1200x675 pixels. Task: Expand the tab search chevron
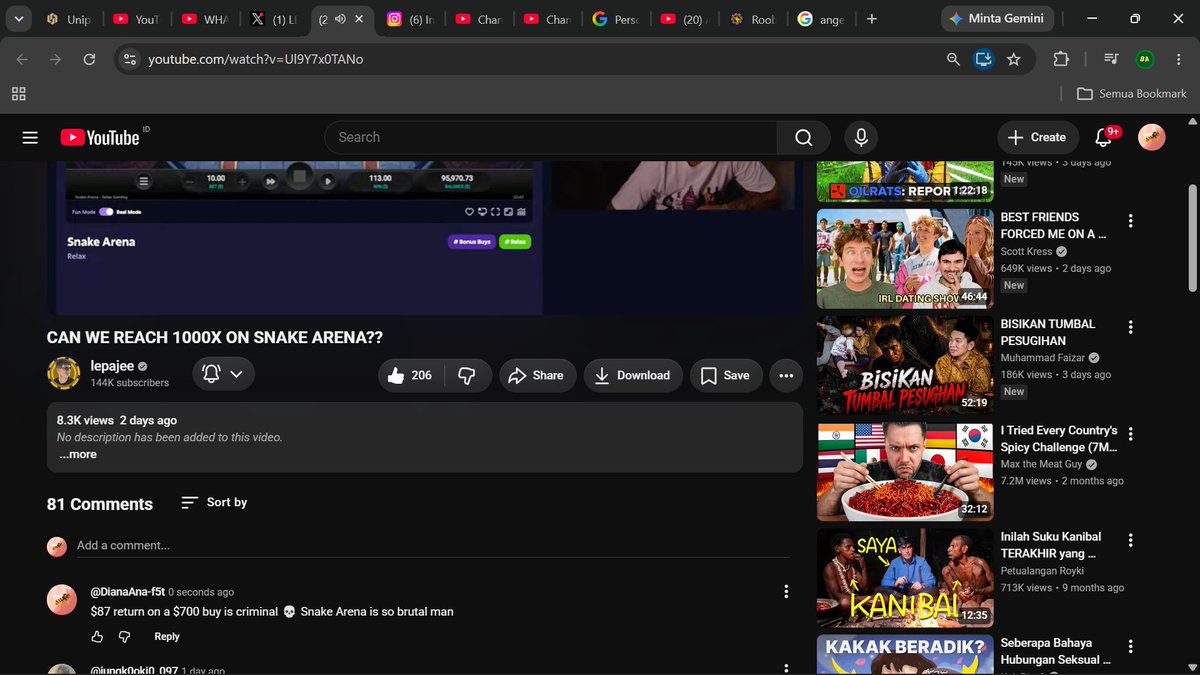tap(18, 18)
